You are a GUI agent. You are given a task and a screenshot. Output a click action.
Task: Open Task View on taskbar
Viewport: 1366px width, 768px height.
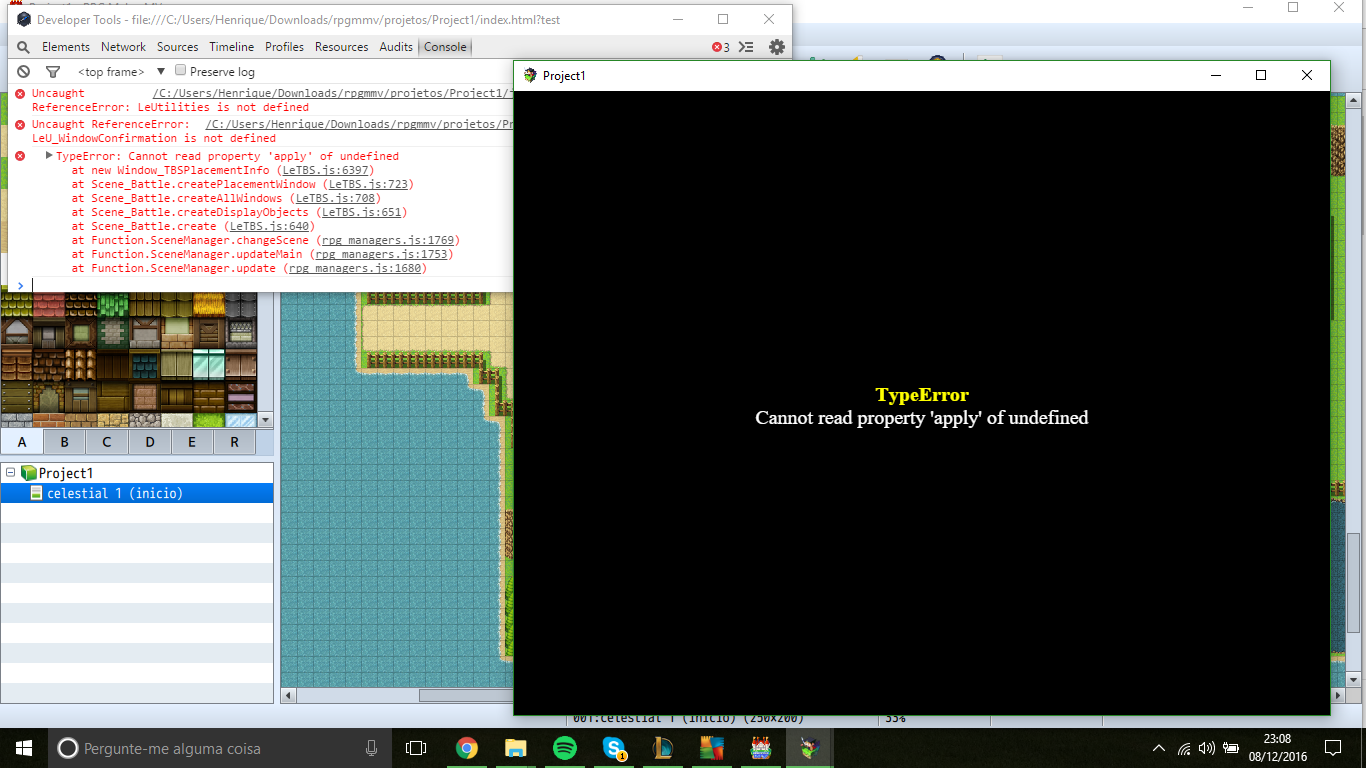[x=416, y=748]
